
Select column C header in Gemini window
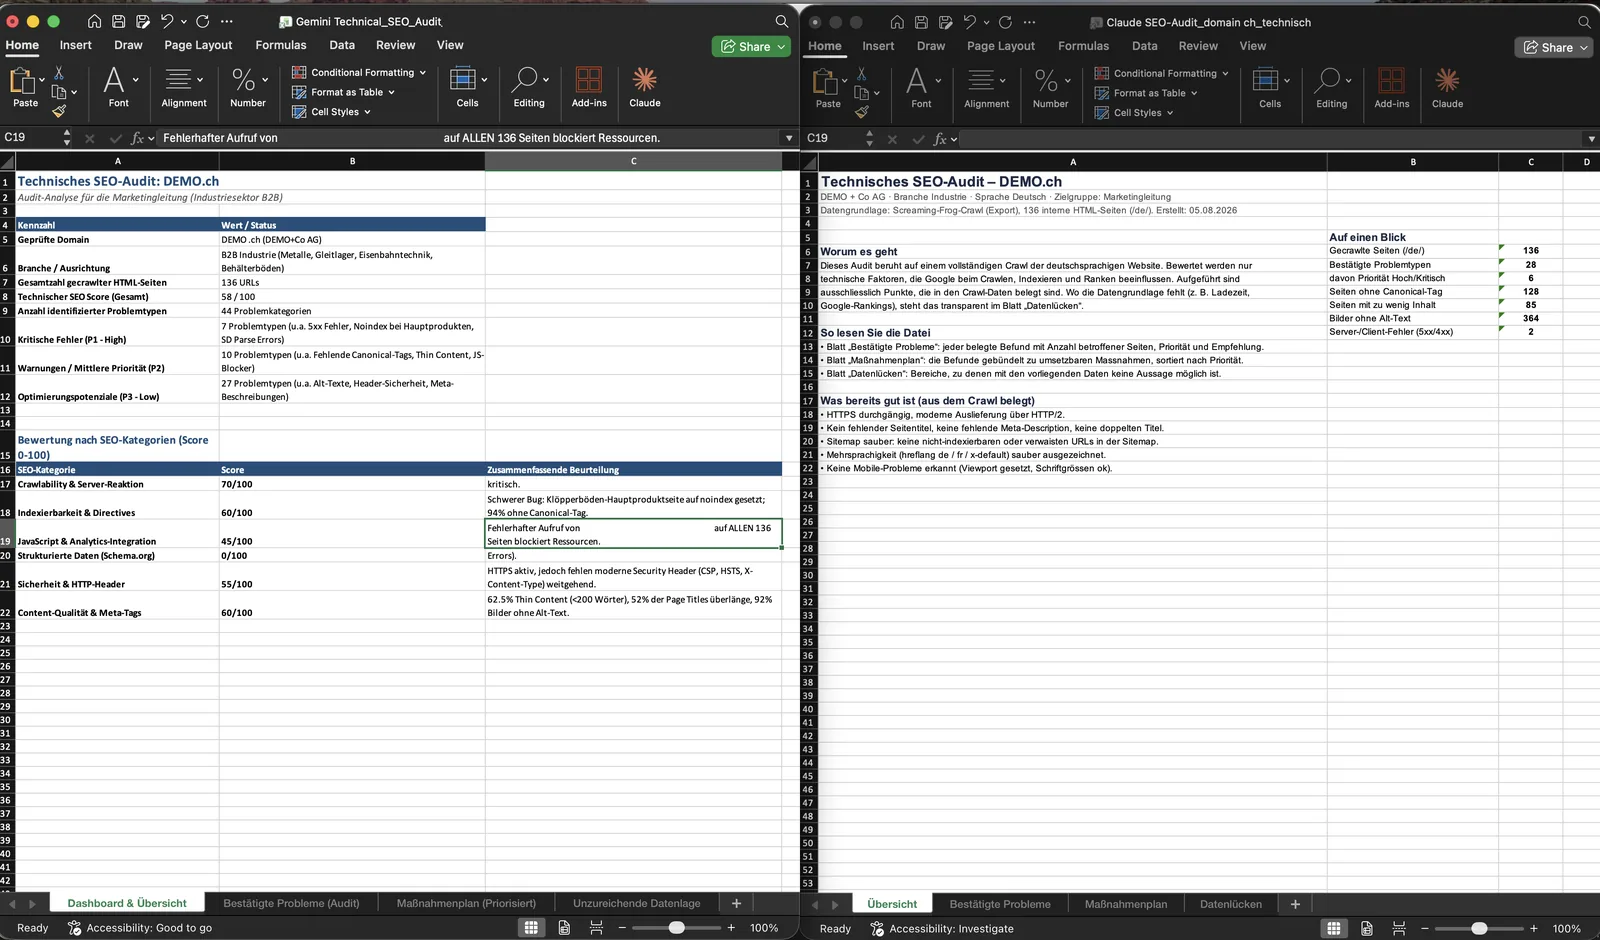click(x=633, y=161)
